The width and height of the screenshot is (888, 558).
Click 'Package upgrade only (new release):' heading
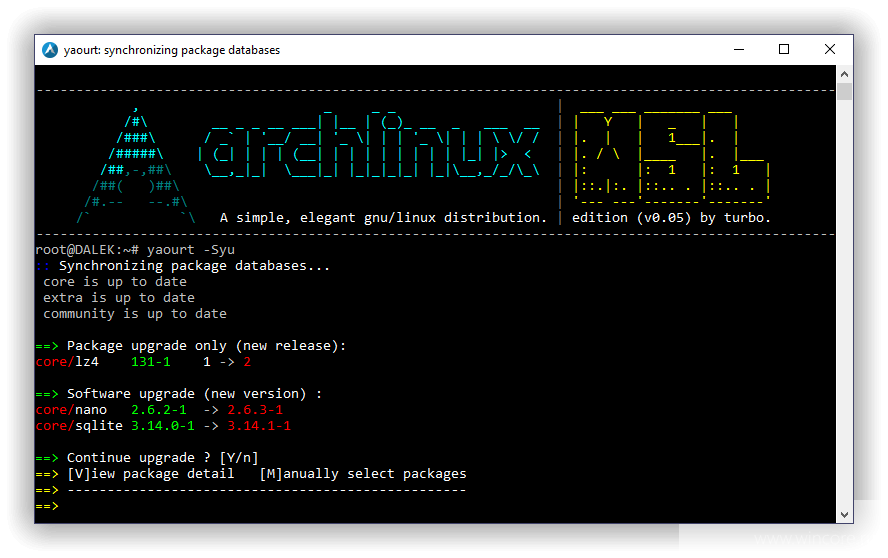pyautogui.click(x=206, y=346)
